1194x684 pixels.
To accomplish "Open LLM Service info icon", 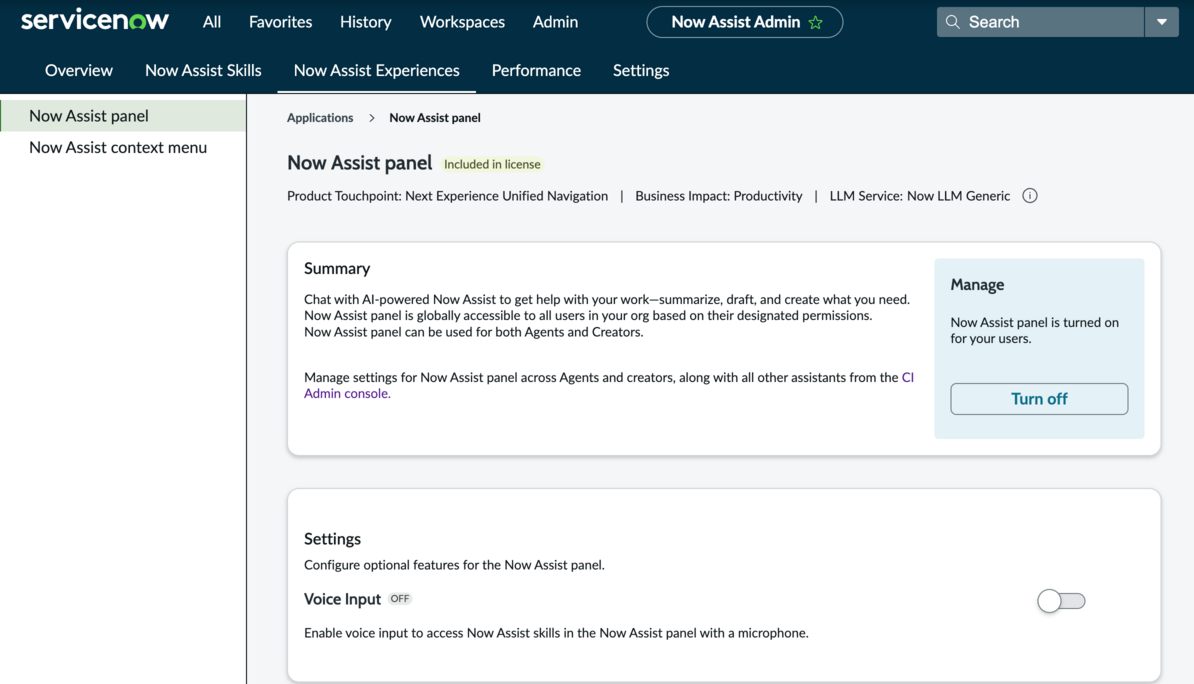I will point(1030,196).
